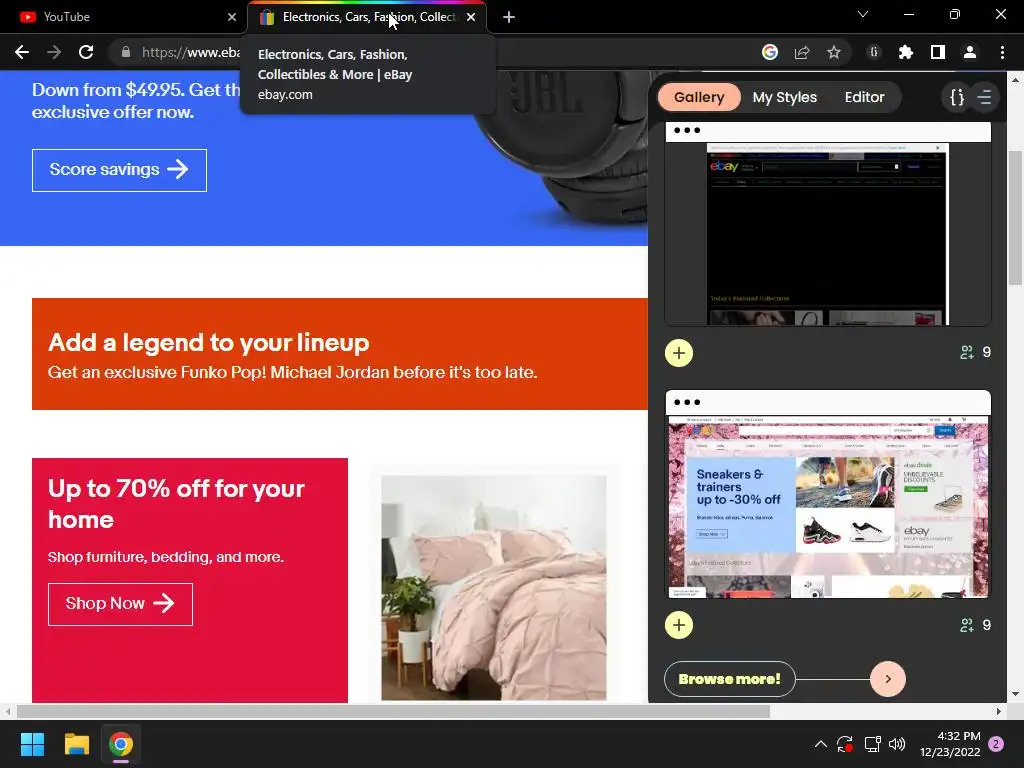Open the notification badge showing 2

tap(996, 744)
